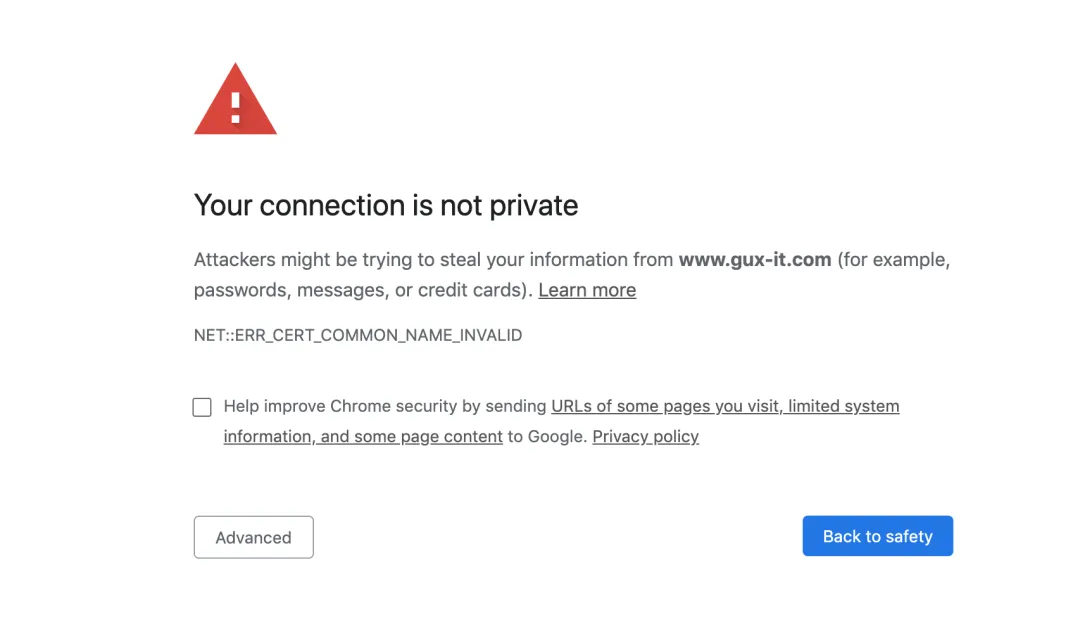Click the Back to safety button
The height and width of the screenshot is (636, 1080).
[x=878, y=536]
